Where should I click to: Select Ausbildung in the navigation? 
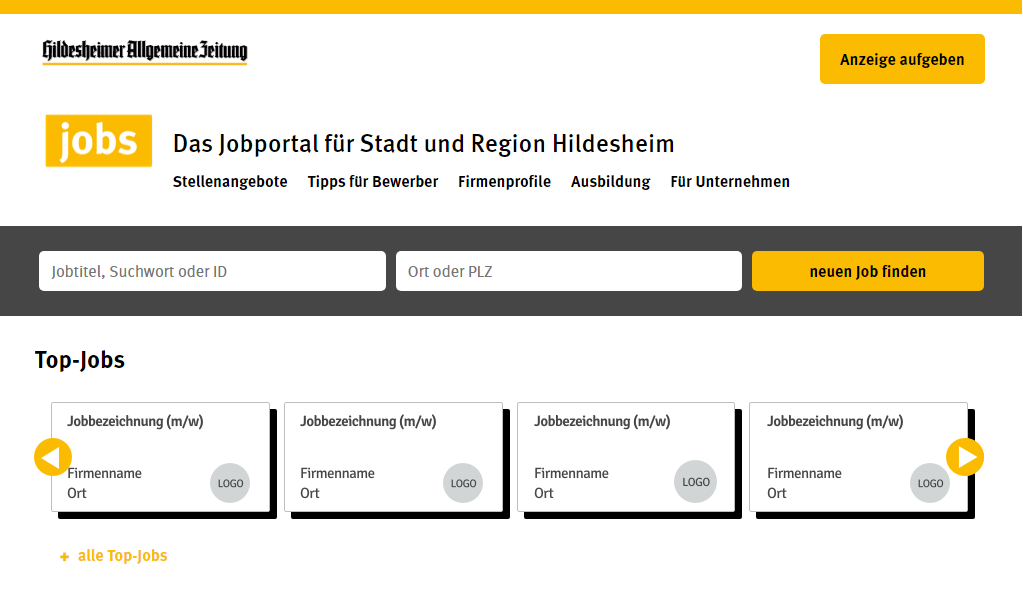610,182
